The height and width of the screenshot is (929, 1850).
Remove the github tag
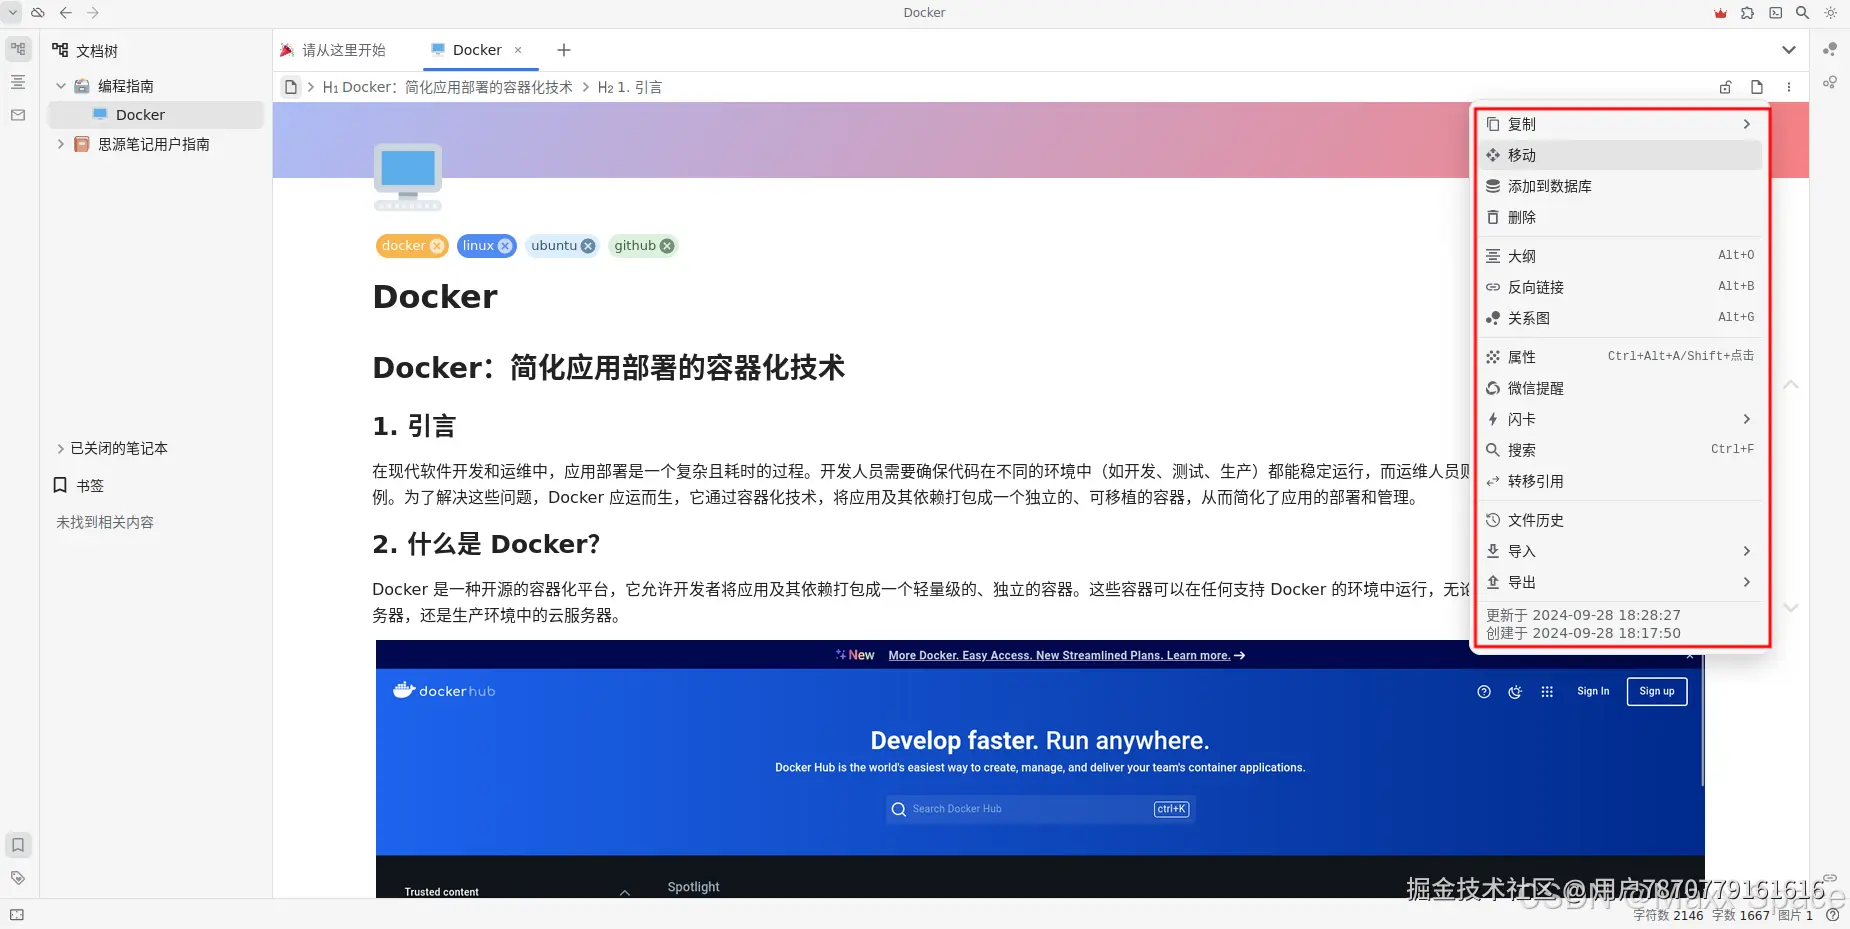click(x=667, y=246)
